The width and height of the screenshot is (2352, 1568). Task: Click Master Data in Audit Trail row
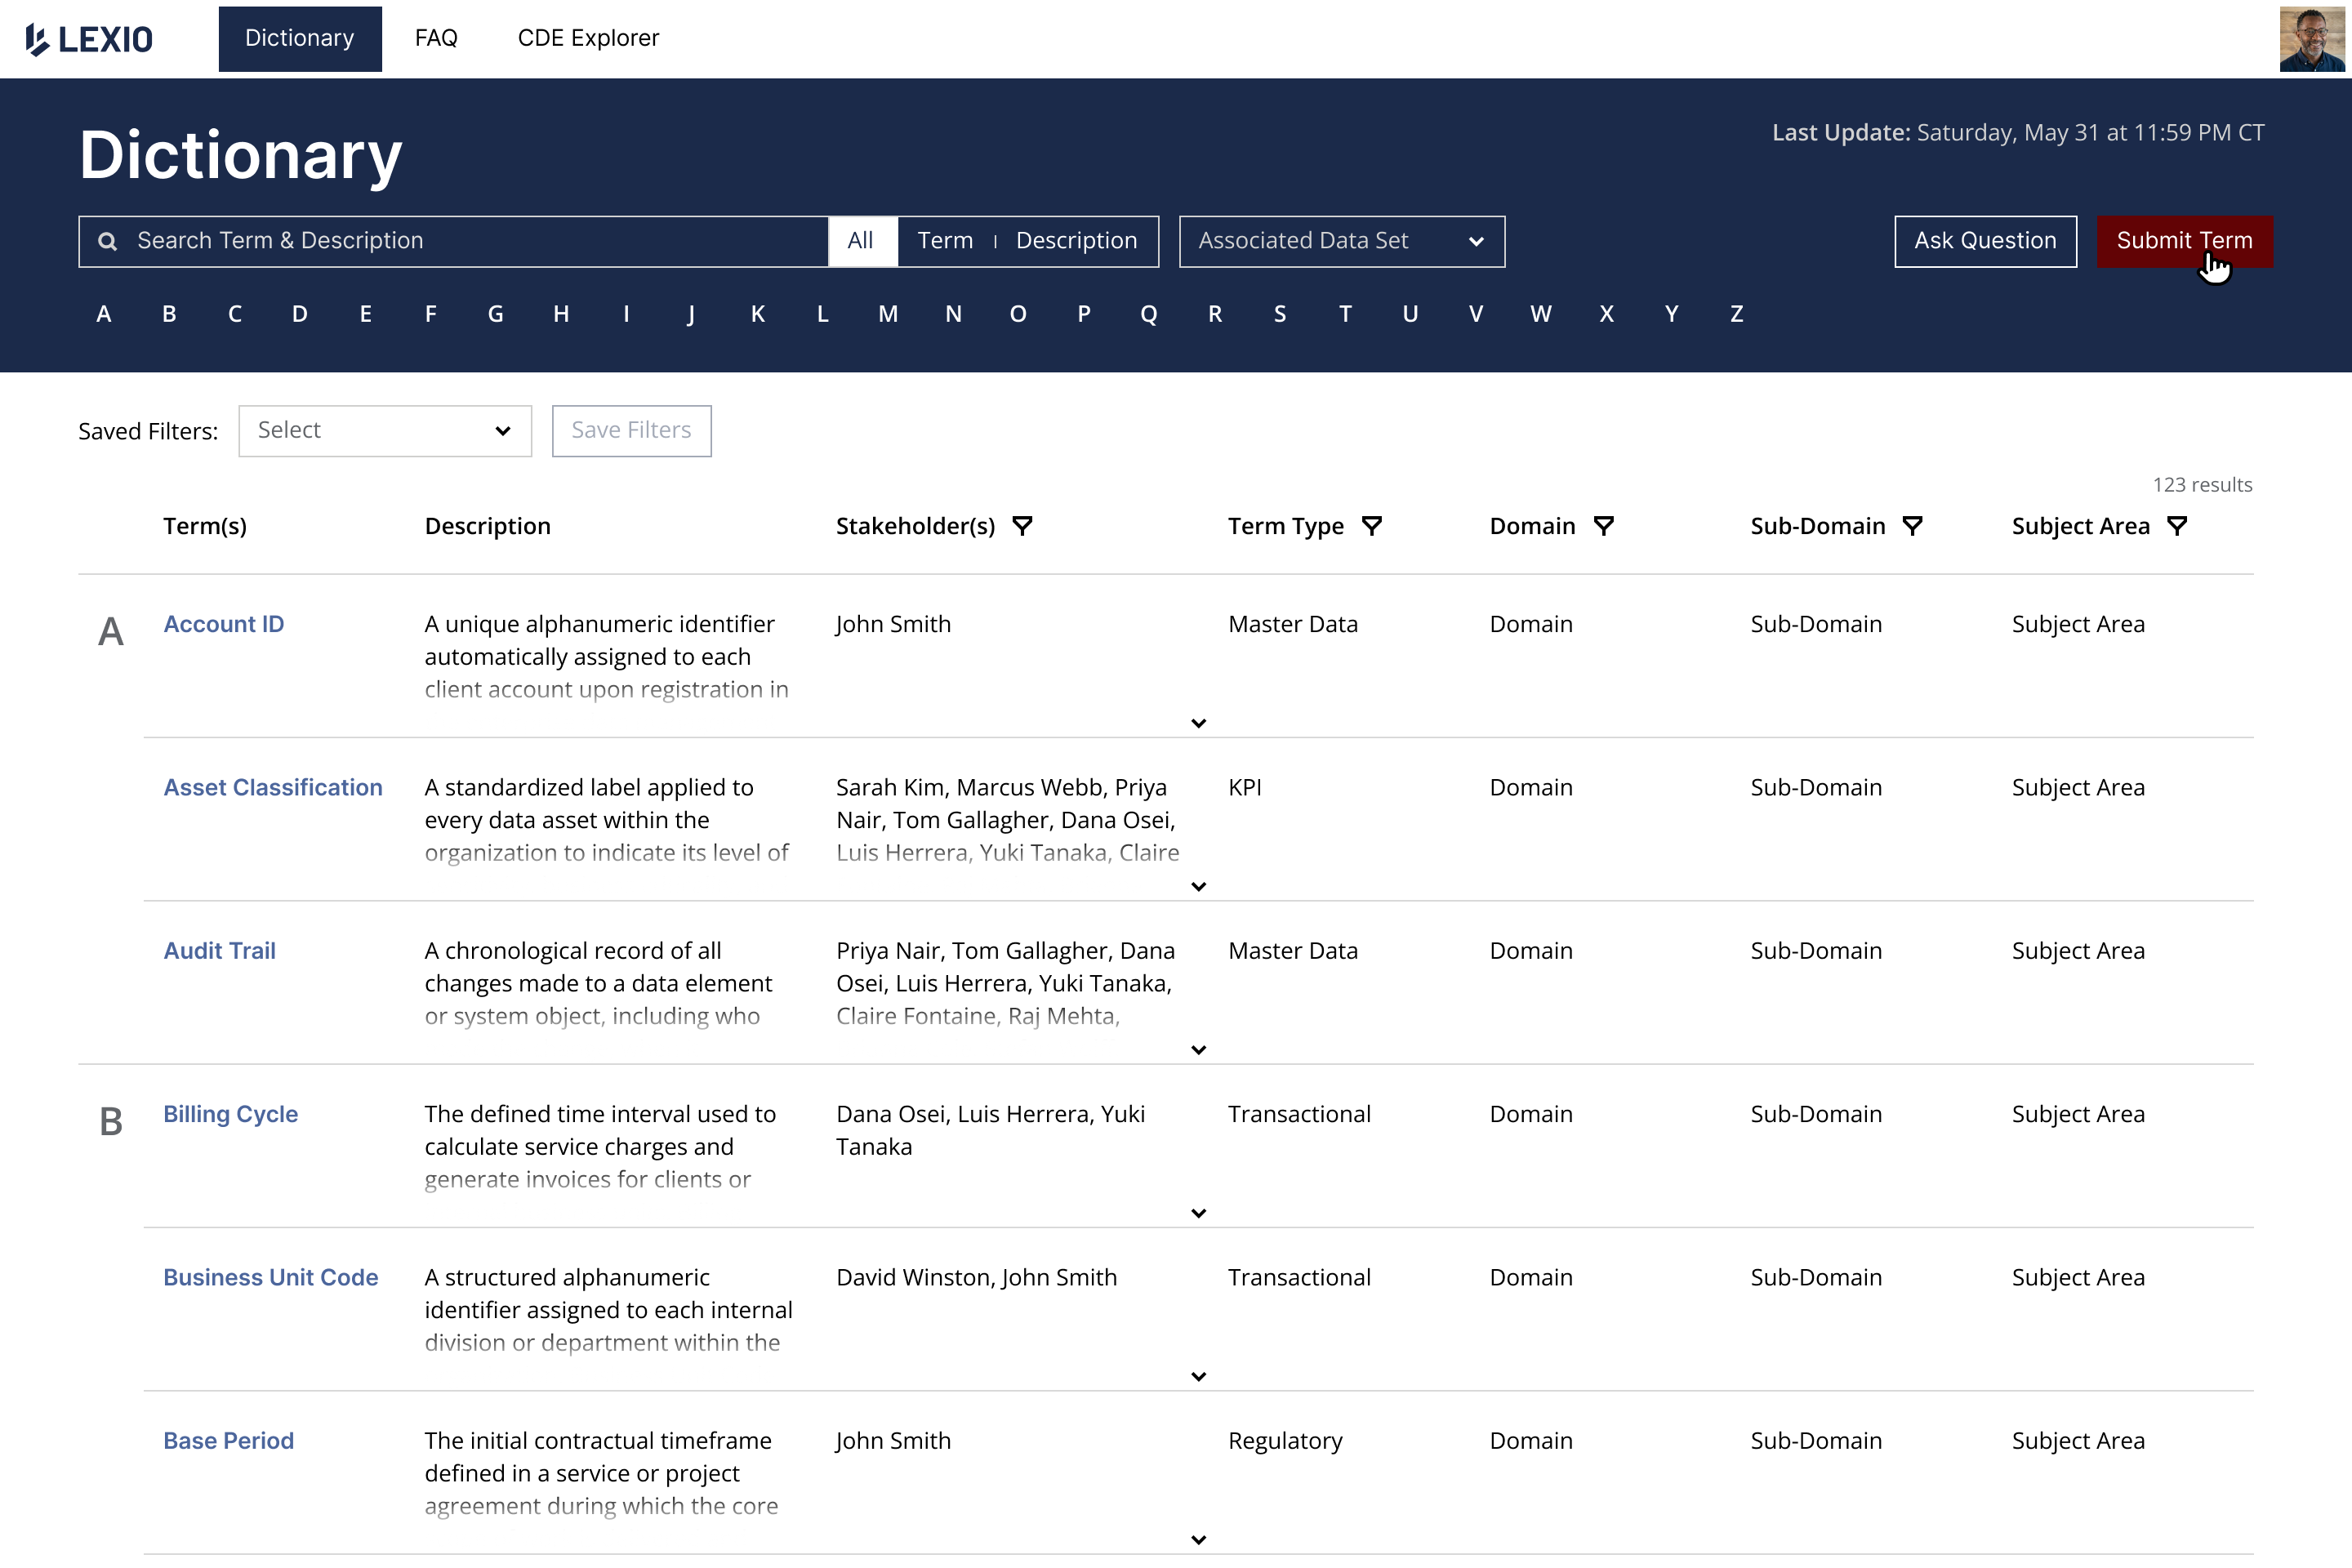pos(1293,951)
